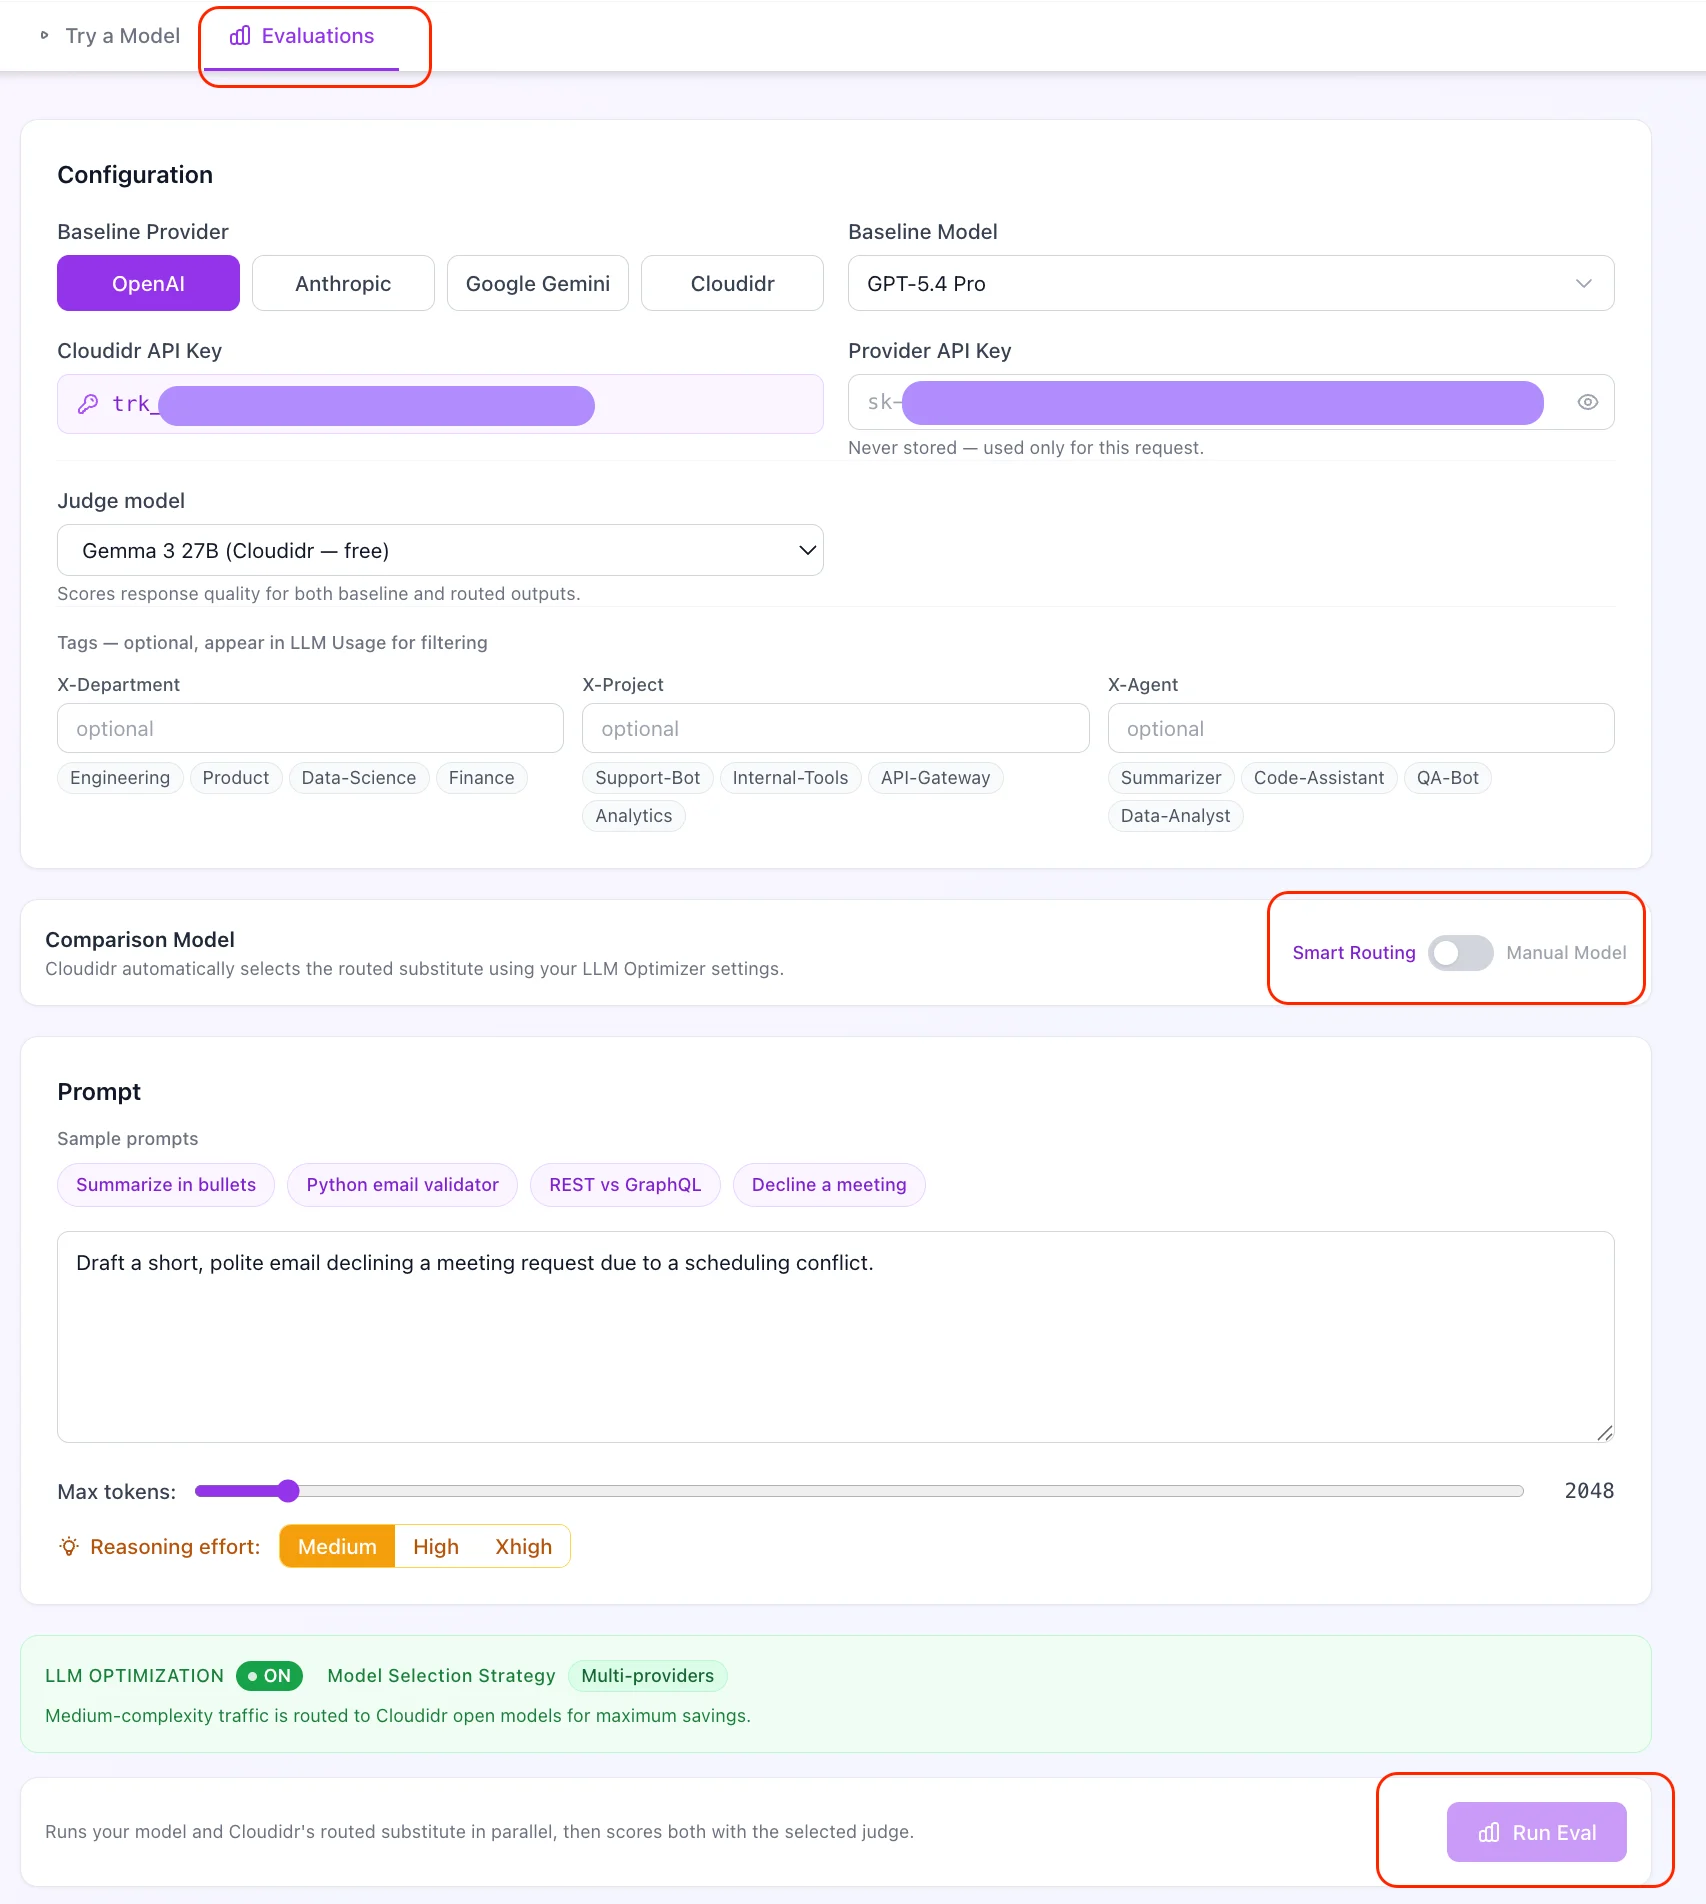Click the Max tokens slider thumb
This screenshot has height=1904, width=1706.
(288, 1491)
